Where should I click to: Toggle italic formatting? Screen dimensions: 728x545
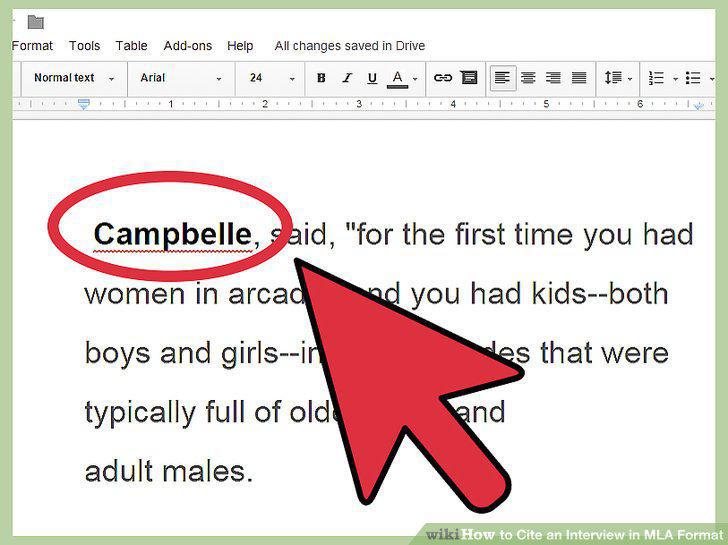(x=346, y=78)
